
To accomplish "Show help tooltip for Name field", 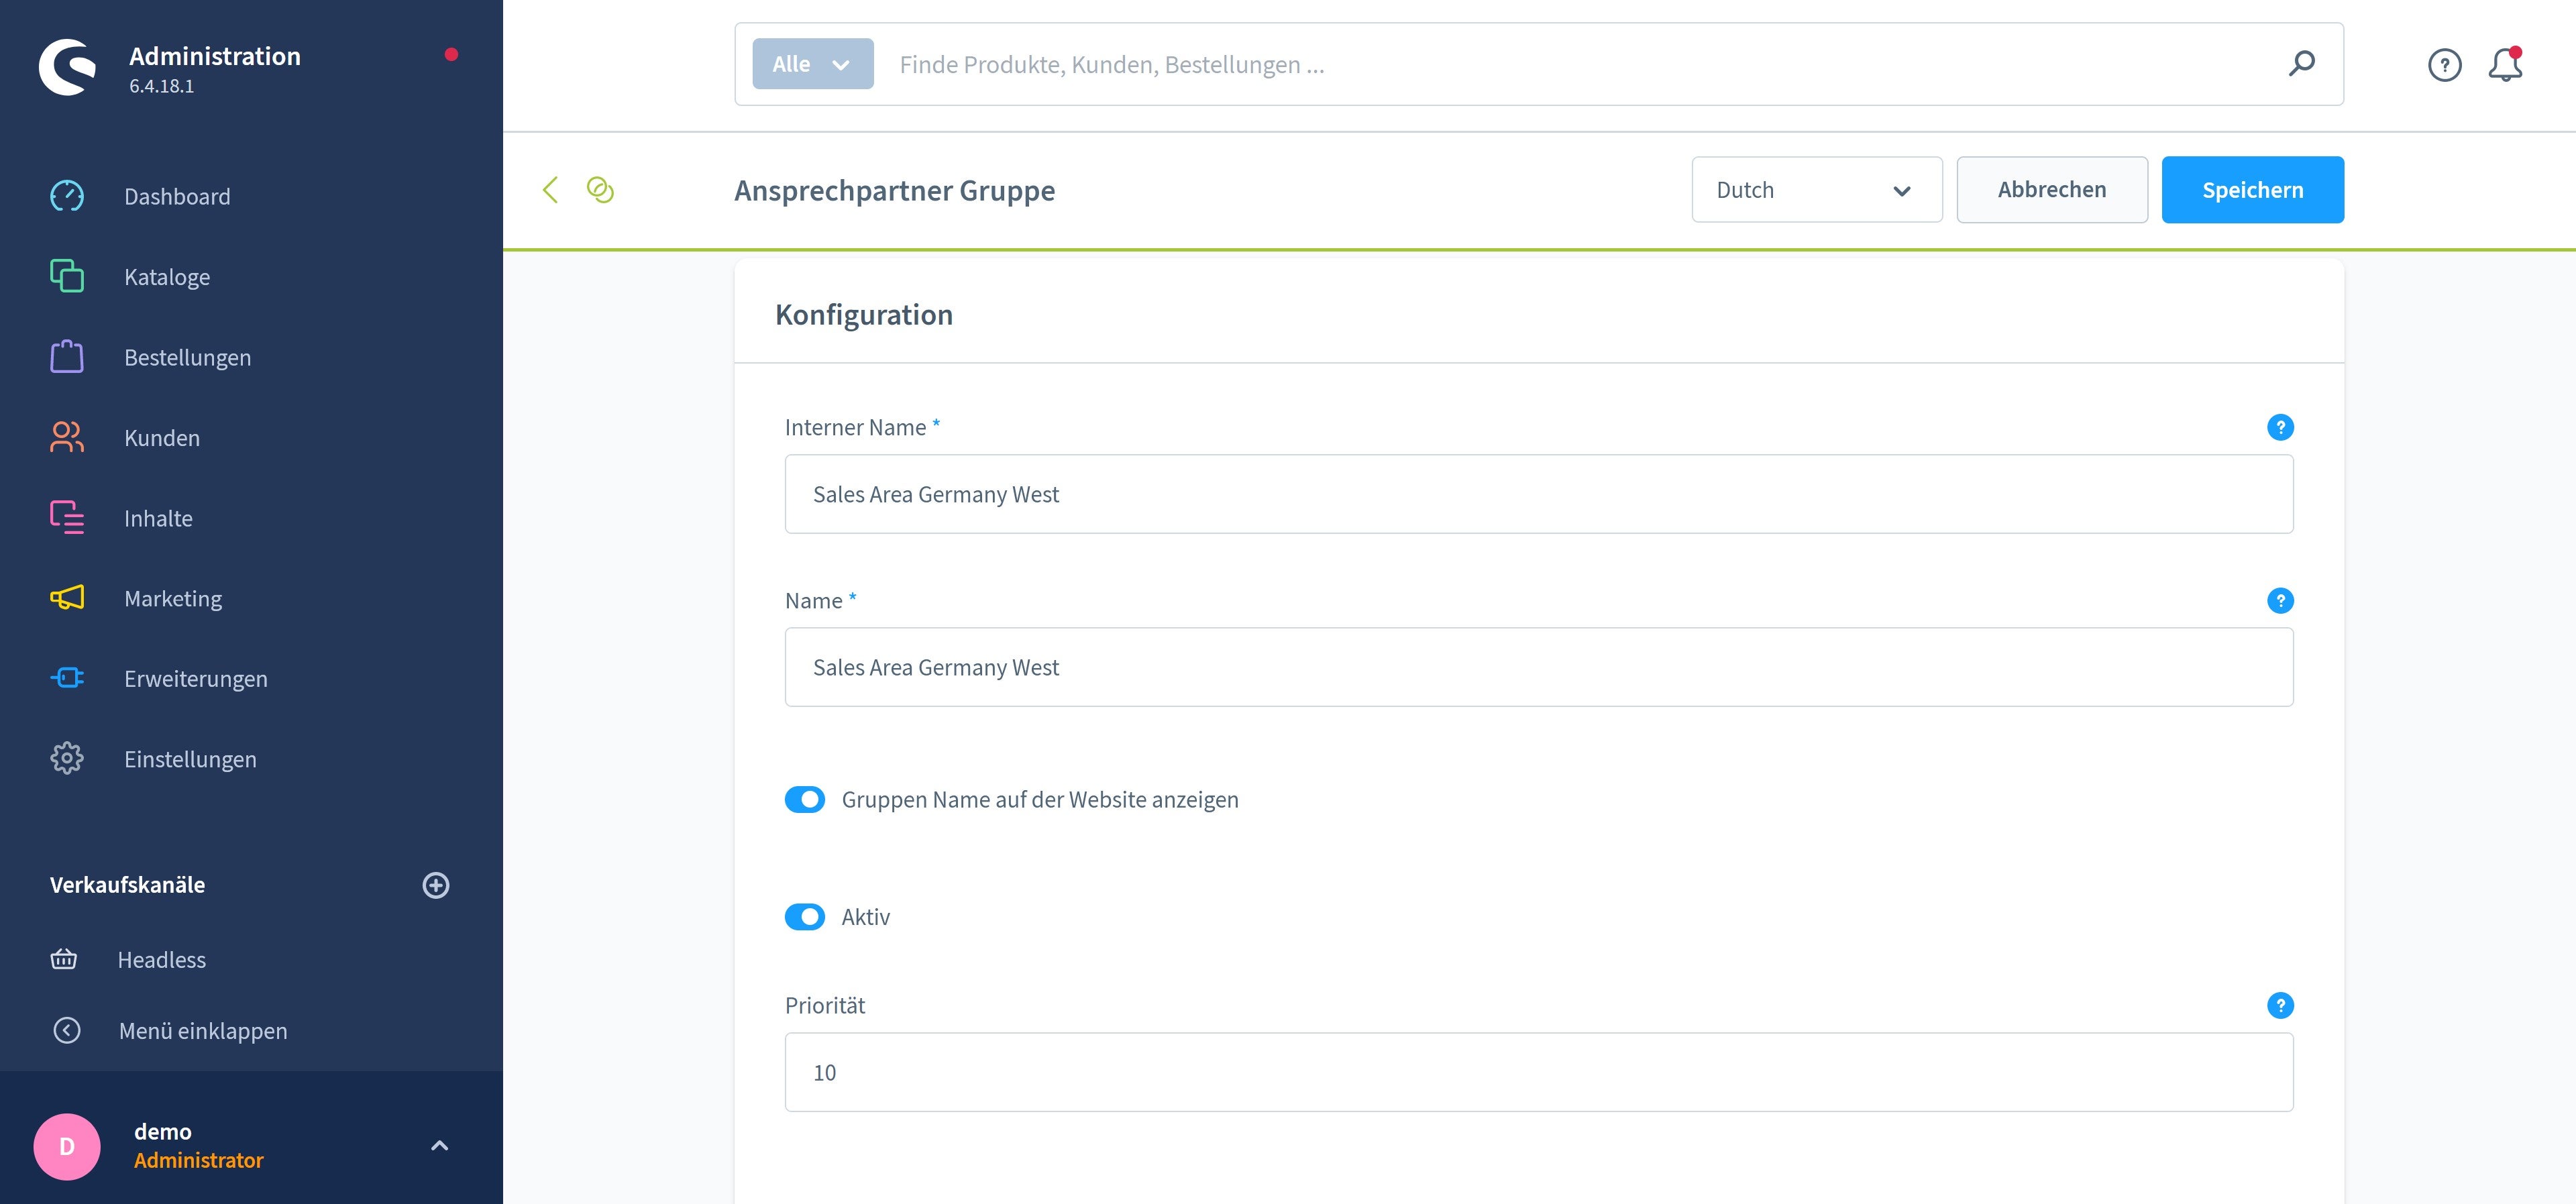I will click(2280, 600).
